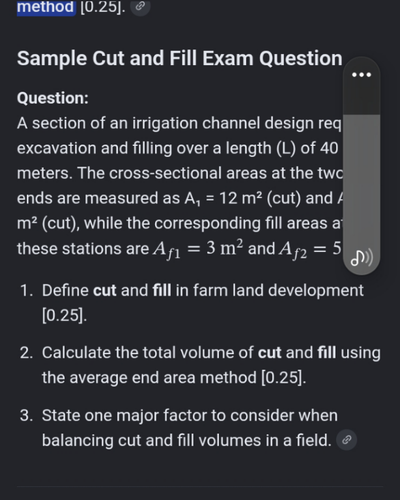
Task: Click bold "cut" in the Calculate list item
Action: (x=269, y=353)
